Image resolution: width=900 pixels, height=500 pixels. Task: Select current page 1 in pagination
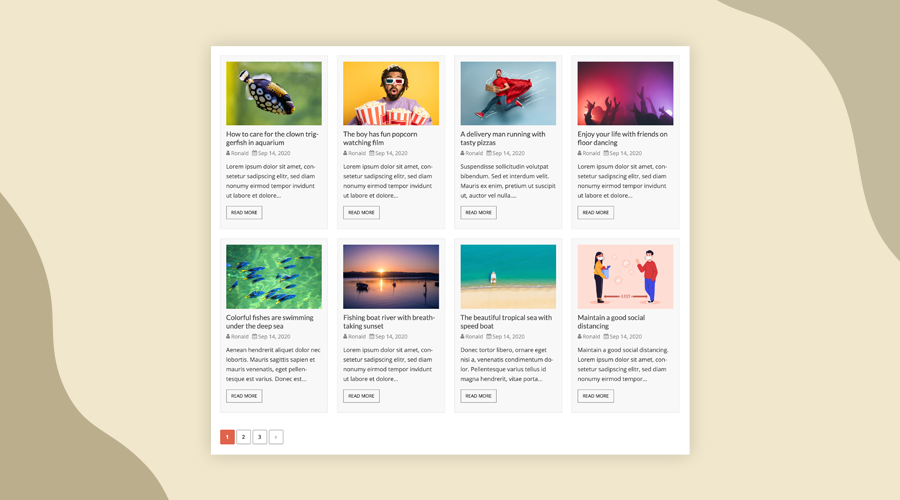(227, 437)
